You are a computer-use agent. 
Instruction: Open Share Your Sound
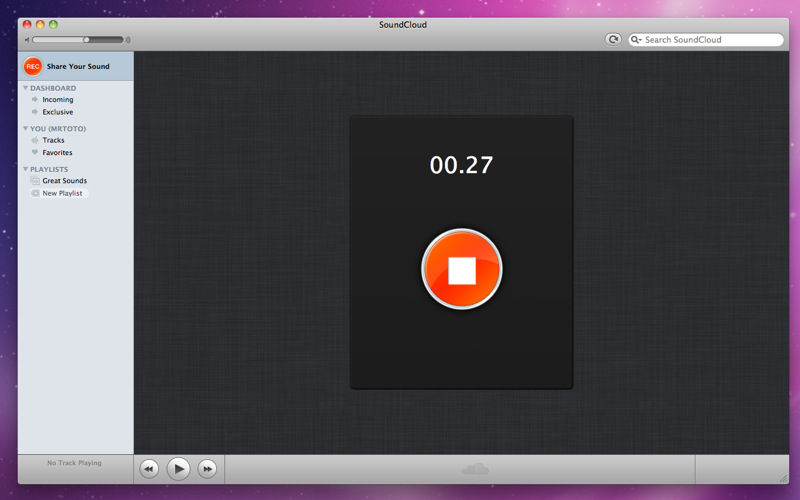(x=76, y=66)
